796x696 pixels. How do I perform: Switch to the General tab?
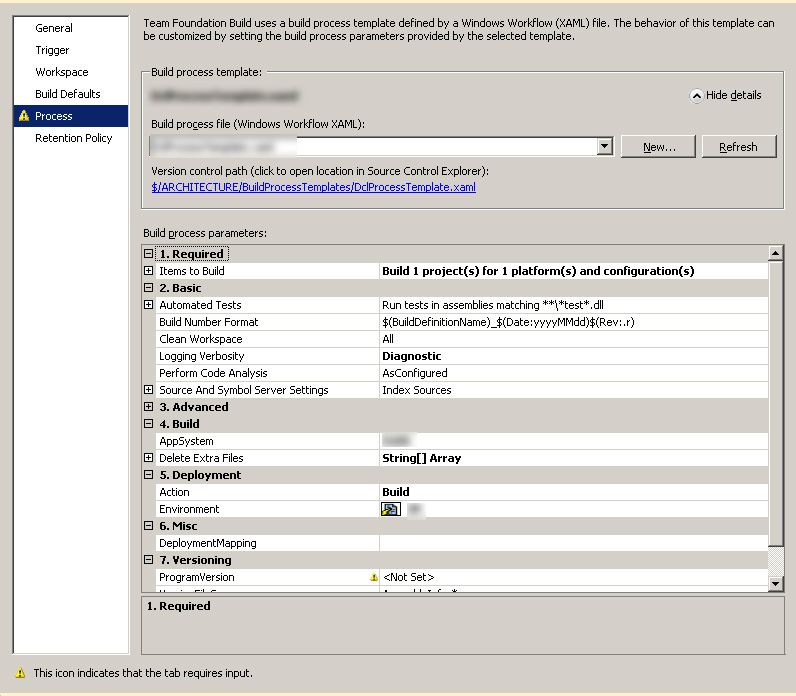[54, 28]
